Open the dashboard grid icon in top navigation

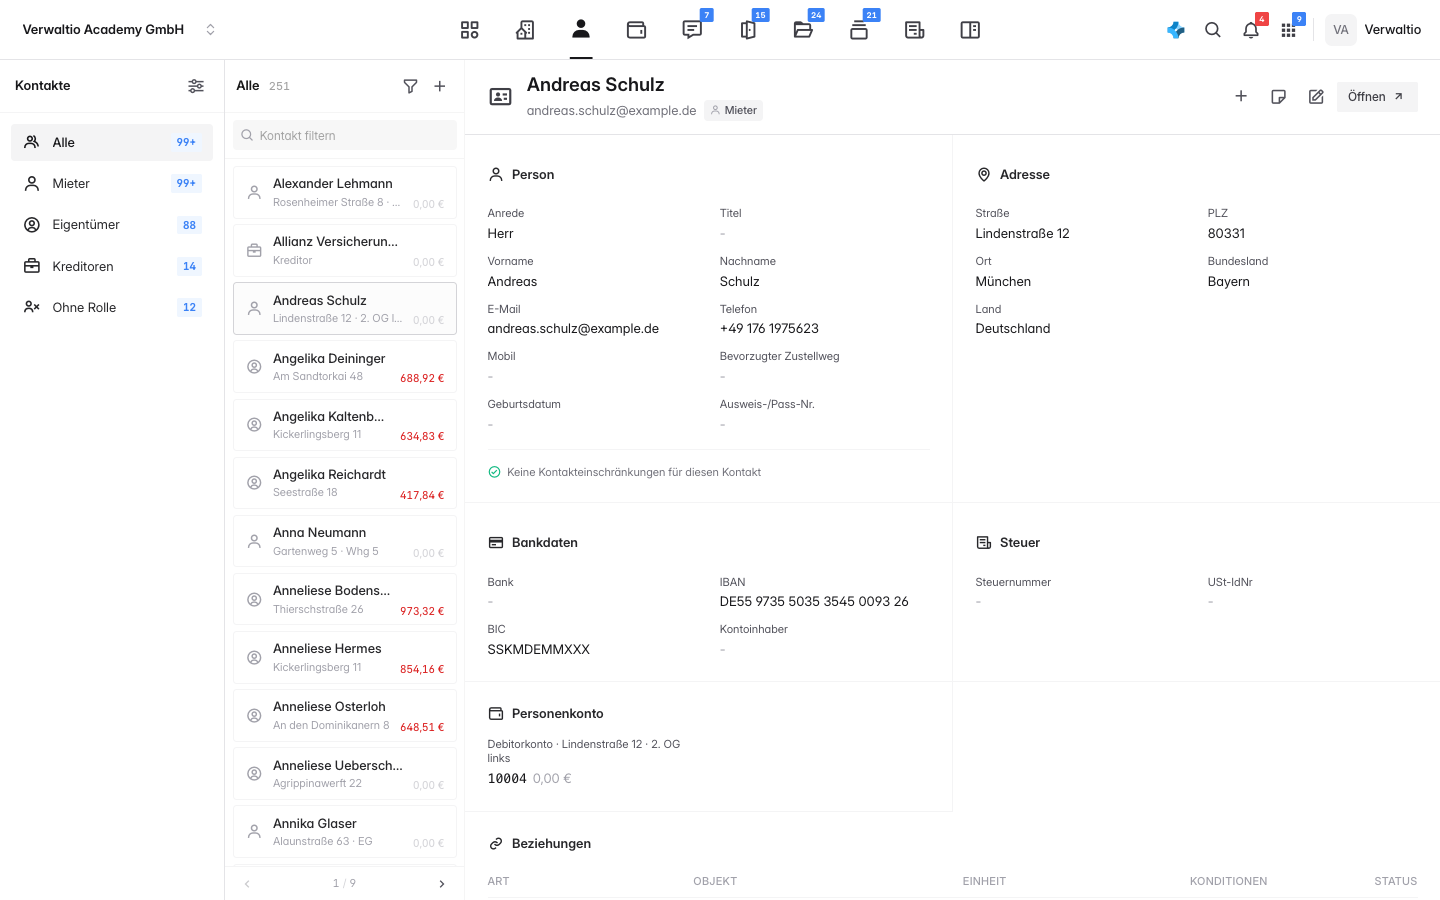pyautogui.click(x=469, y=30)
